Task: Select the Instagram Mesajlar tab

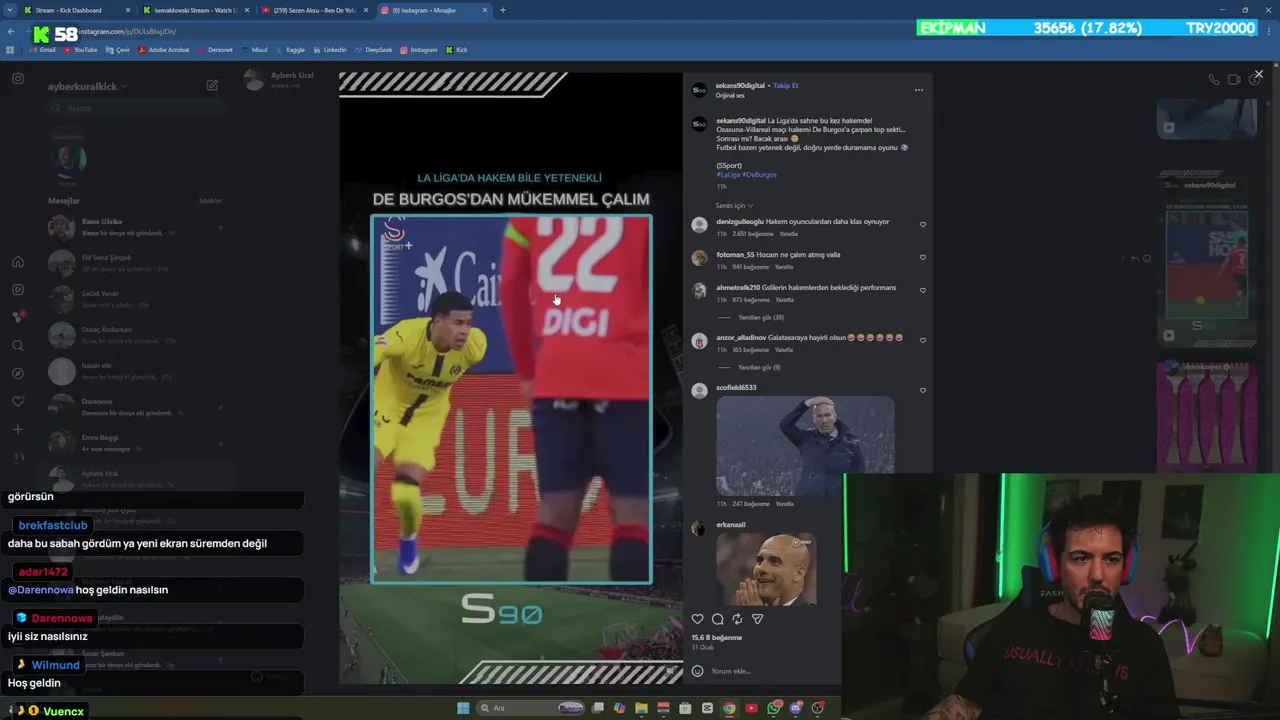Action: click(x=433, y=10)
